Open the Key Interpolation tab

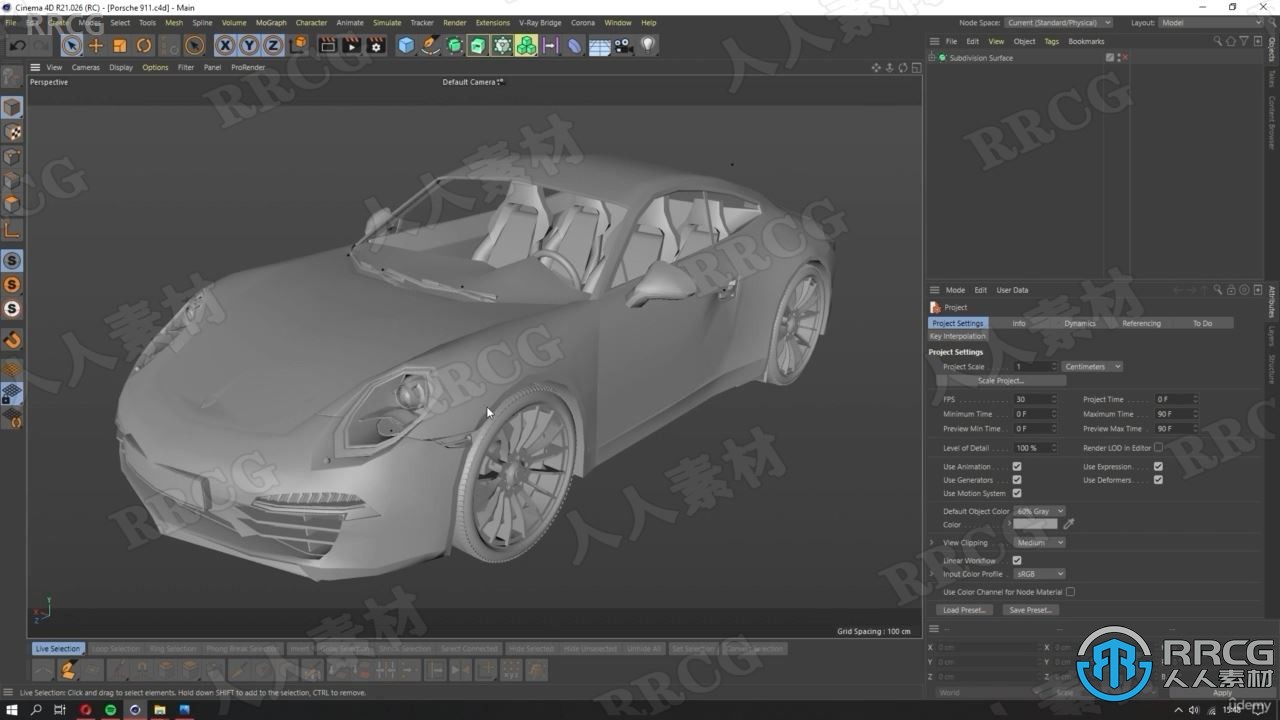coord(958,336)
